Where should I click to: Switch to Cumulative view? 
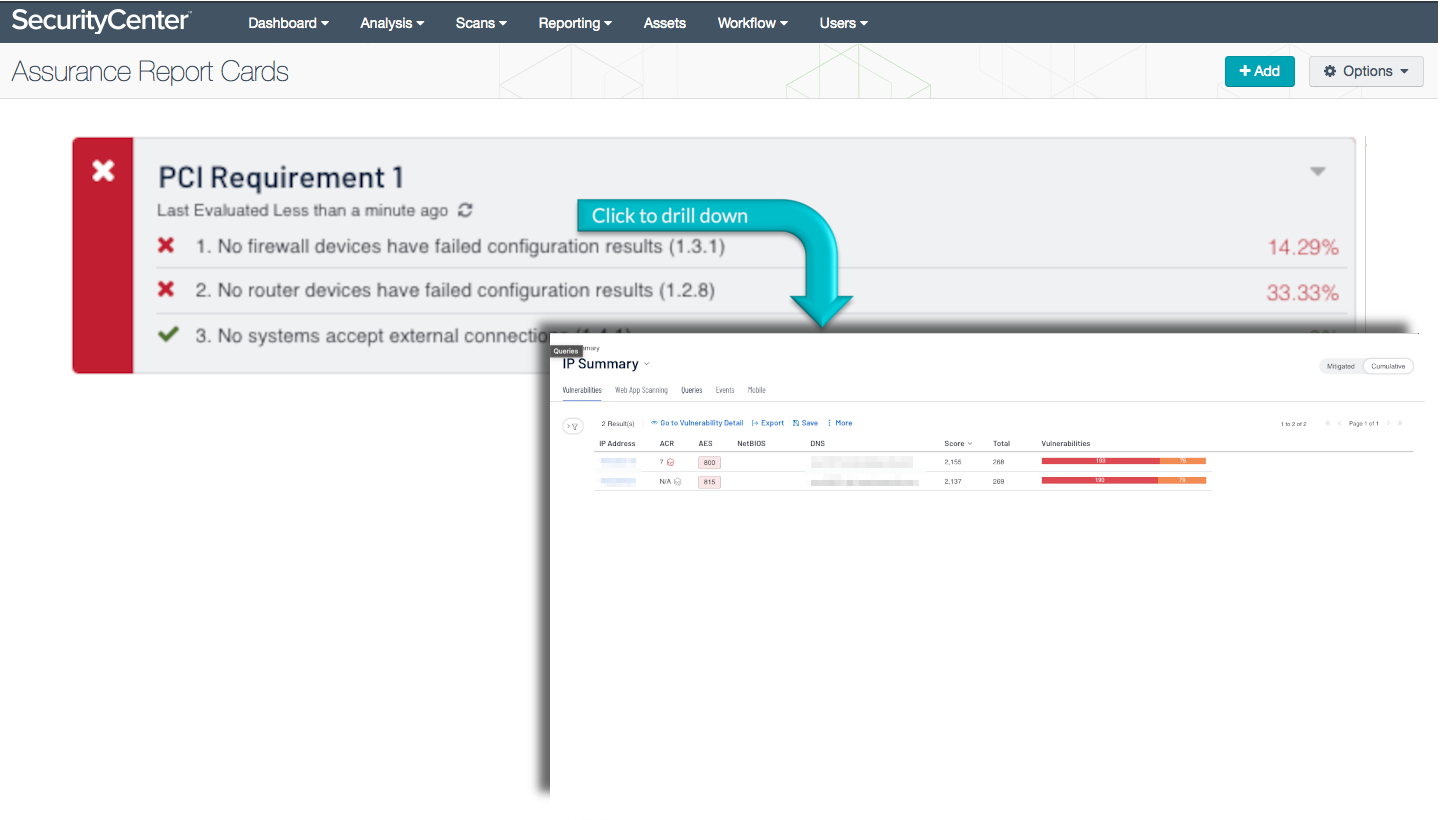click(1388, 366)
